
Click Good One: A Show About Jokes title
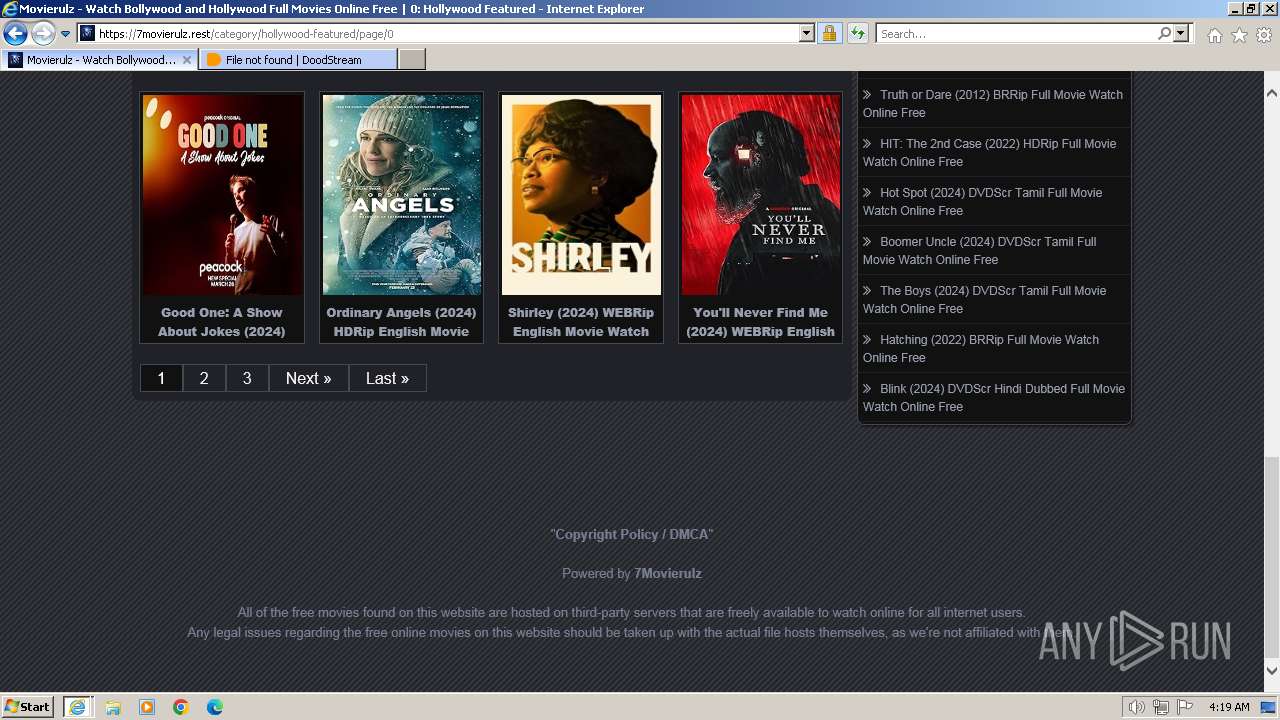222,322
